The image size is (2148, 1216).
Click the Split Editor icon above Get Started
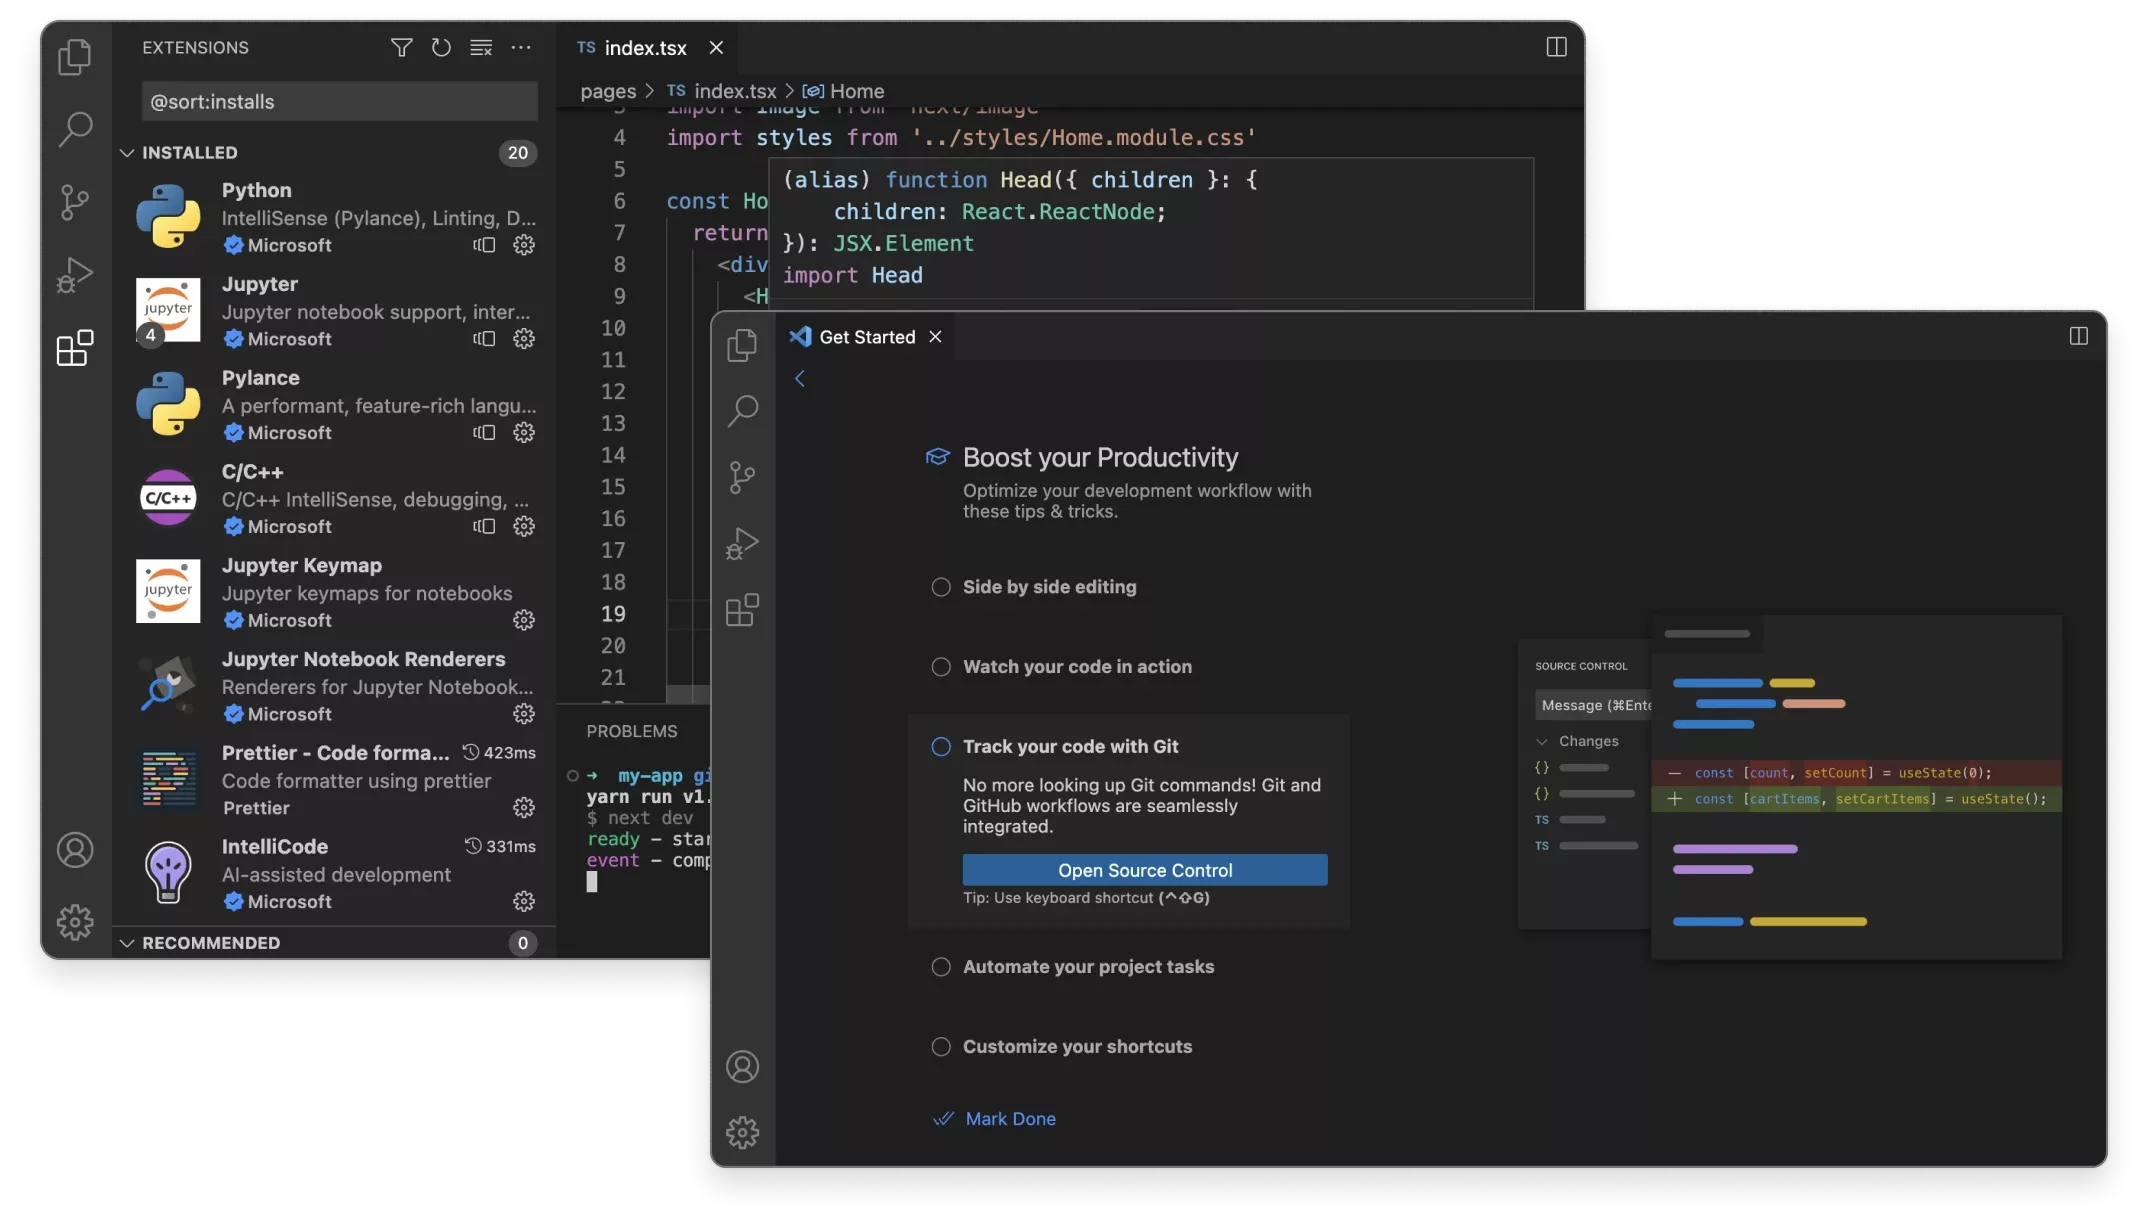(2078, 336)
